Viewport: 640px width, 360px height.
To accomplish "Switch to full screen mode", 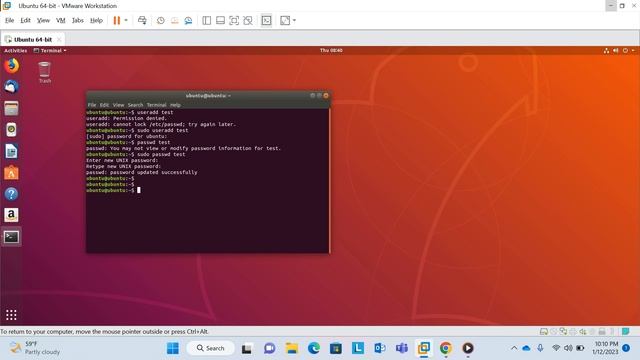I will coord(234,20).
